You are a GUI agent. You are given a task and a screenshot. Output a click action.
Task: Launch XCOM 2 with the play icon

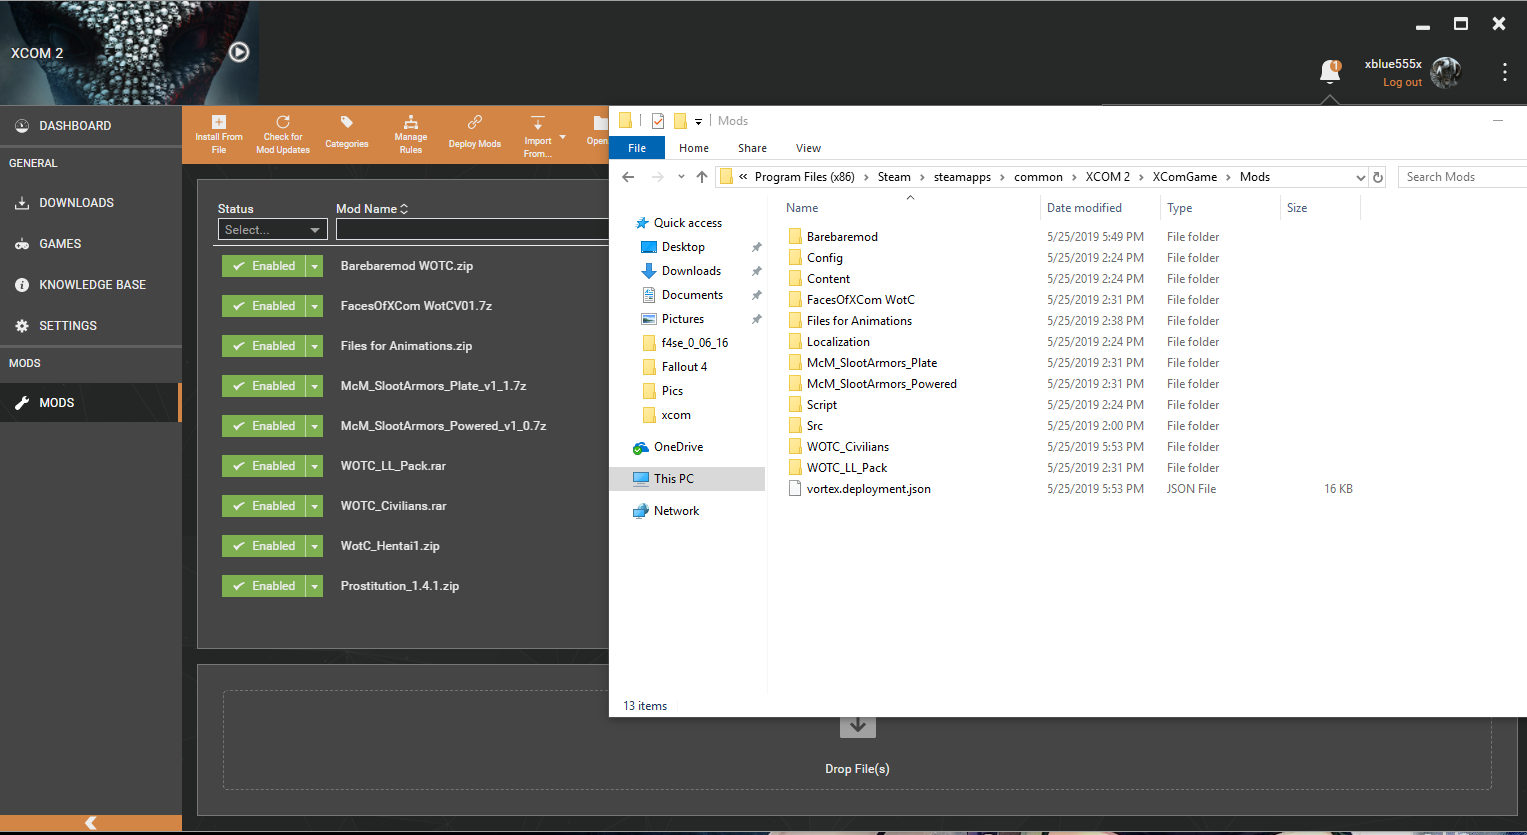(239, 52)
